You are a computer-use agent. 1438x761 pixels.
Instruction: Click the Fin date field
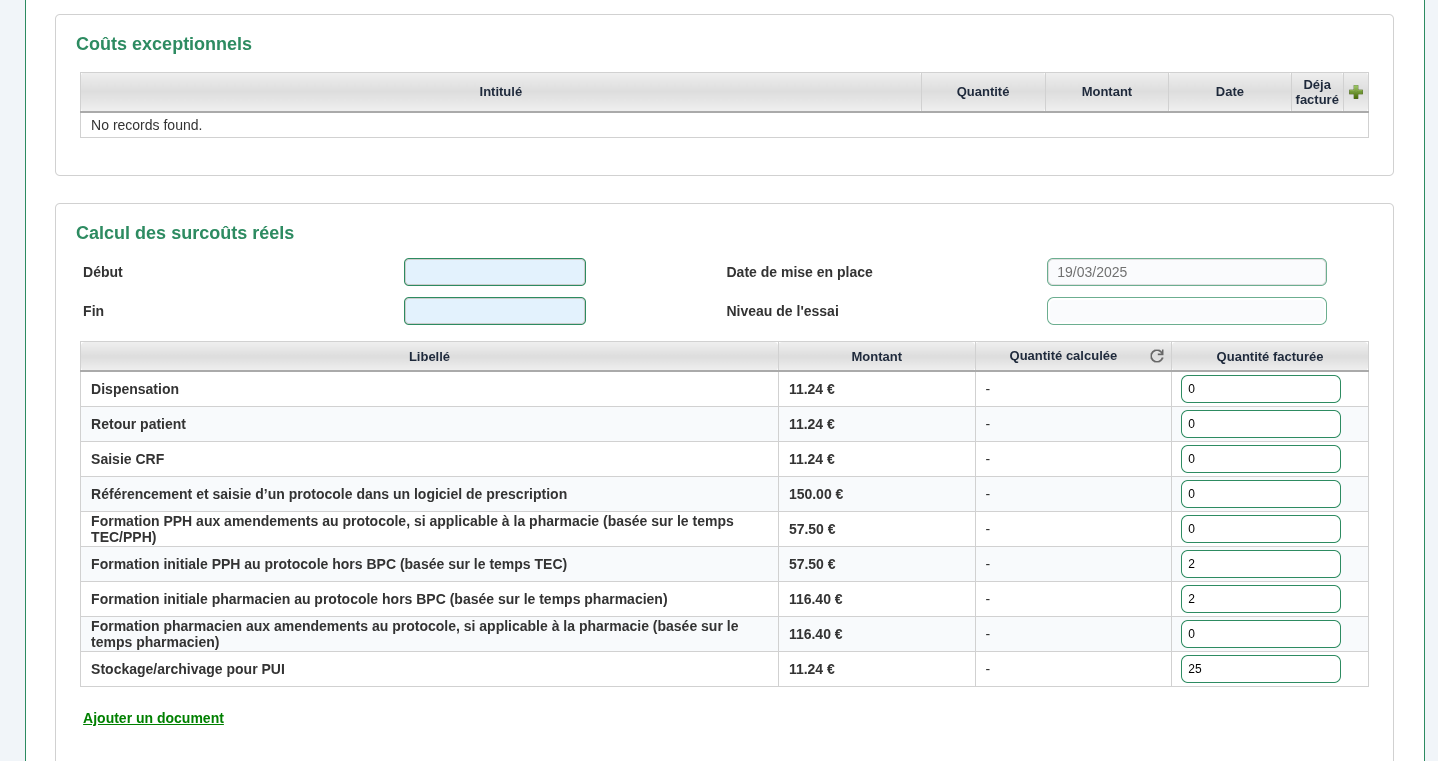tap(494, 311)
